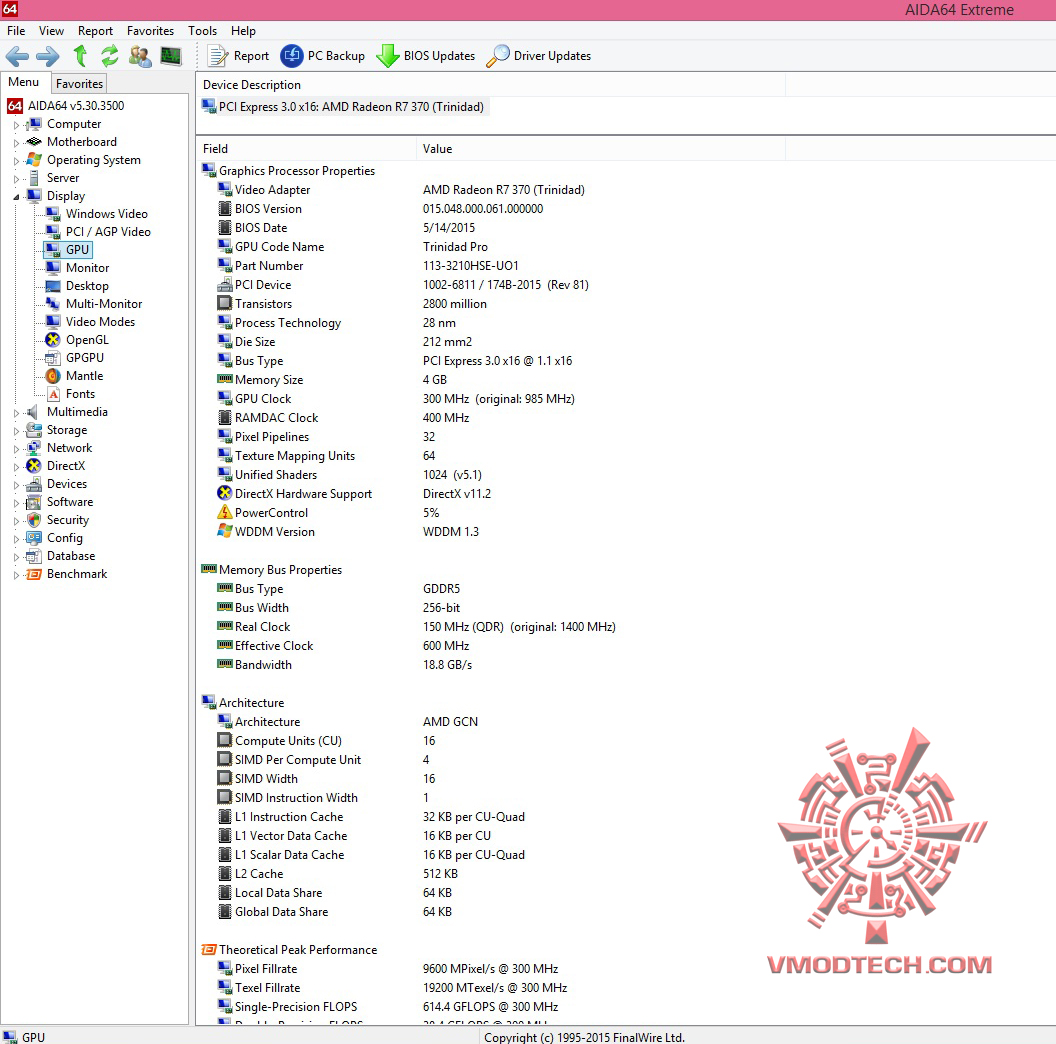Click the PowerControl warning icon

(x=225, y=513)
